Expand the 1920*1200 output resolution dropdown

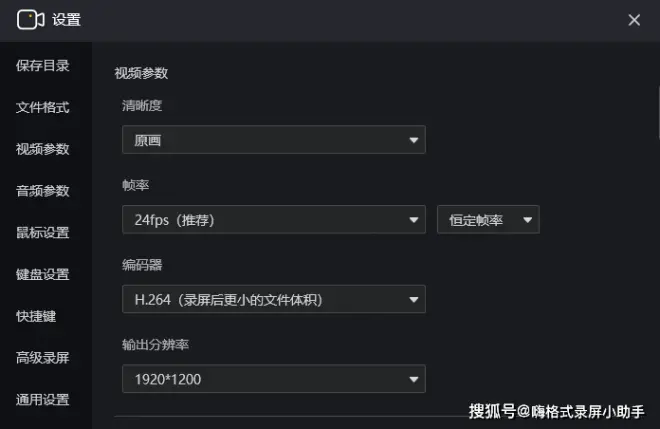(274, 379)
